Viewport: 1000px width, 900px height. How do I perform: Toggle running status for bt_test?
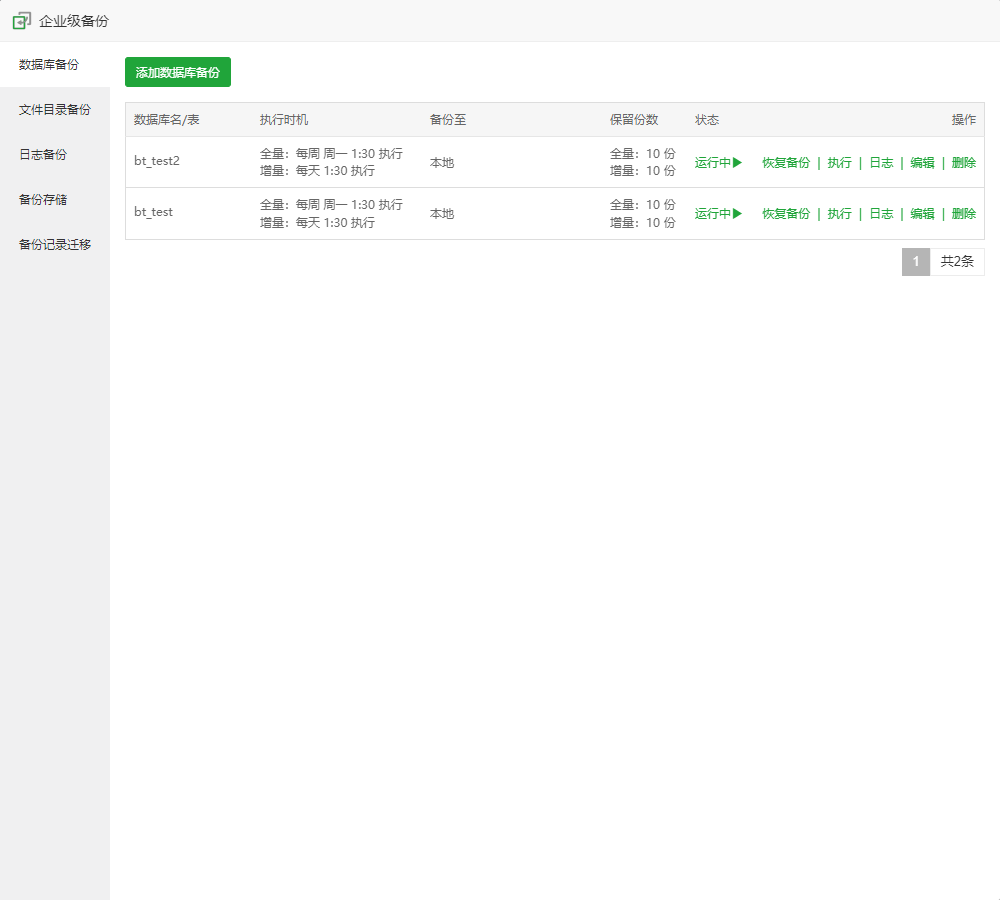point(718,213)
